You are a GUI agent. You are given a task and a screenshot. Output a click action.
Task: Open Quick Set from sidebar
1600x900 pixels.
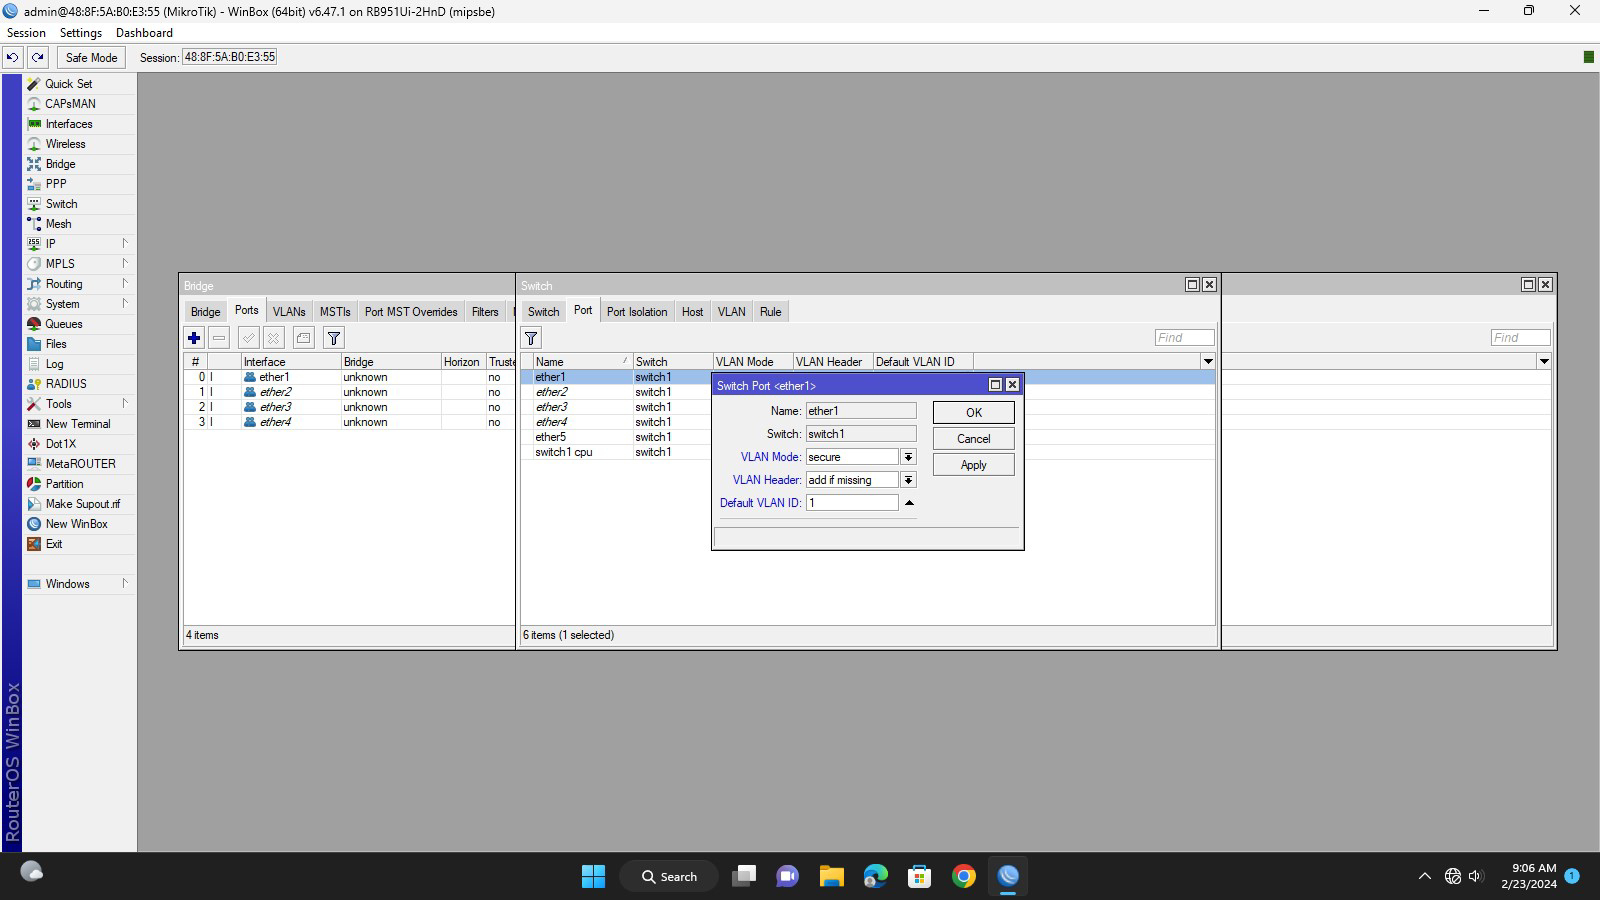[x=68, y=84]
